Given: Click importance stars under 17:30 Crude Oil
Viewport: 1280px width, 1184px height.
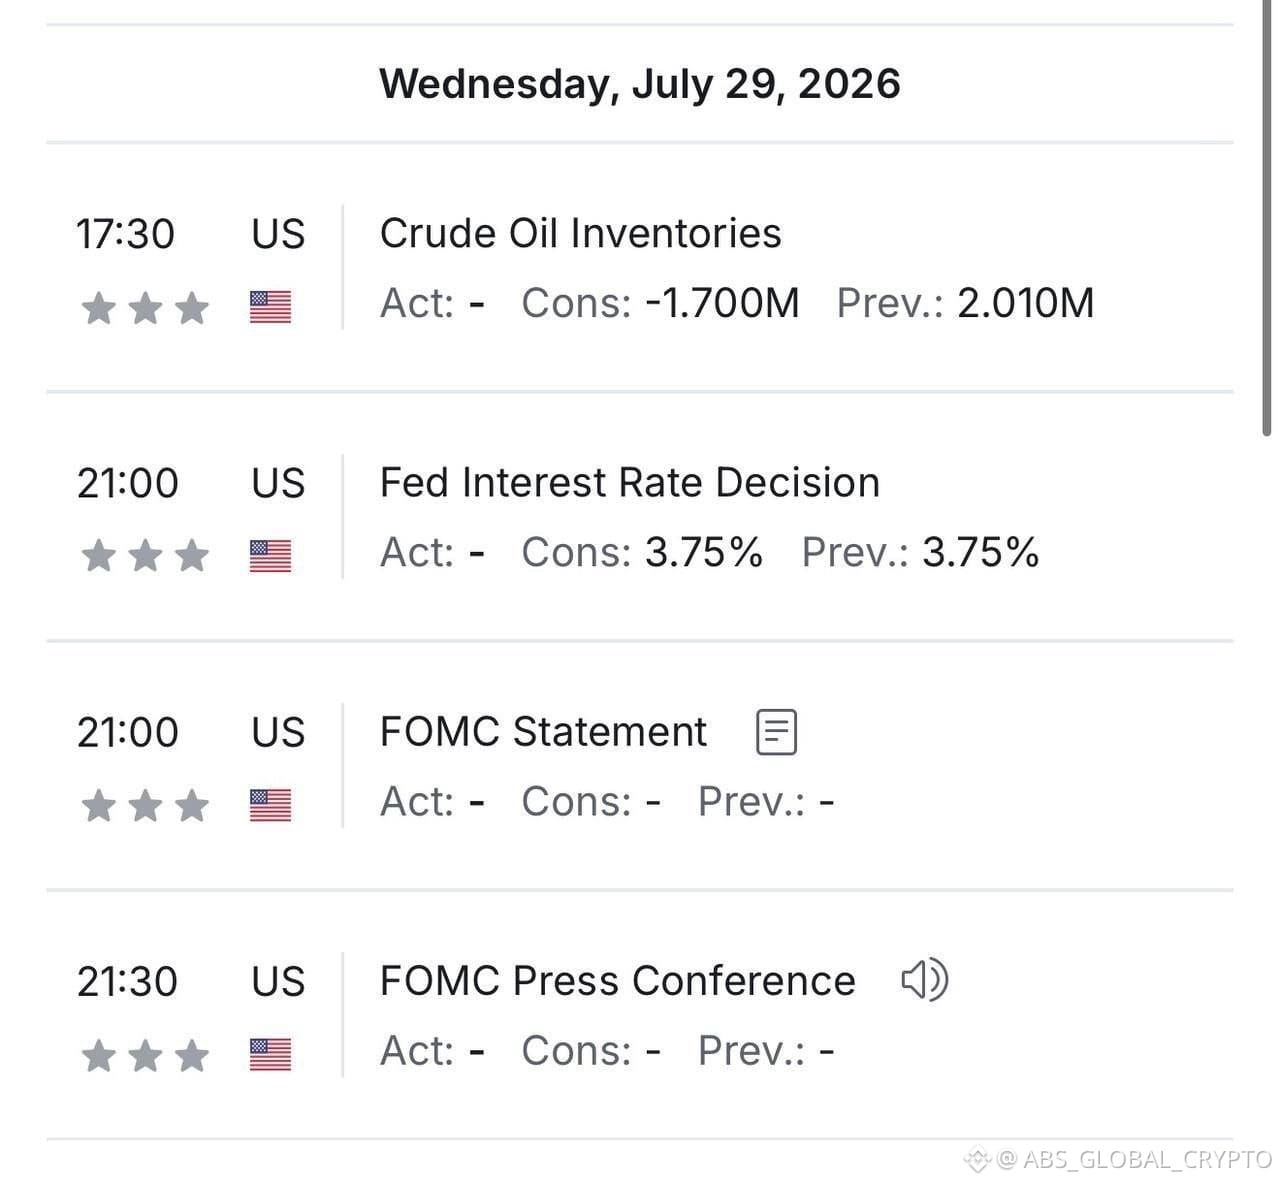Looking at the screenshot, I should (145, 307).
